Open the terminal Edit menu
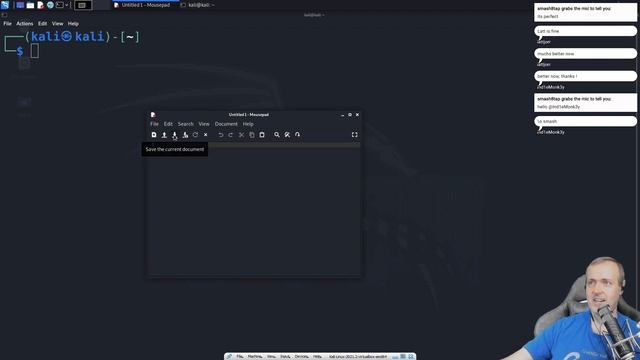640x360 pixels. [x=42, y=24]
